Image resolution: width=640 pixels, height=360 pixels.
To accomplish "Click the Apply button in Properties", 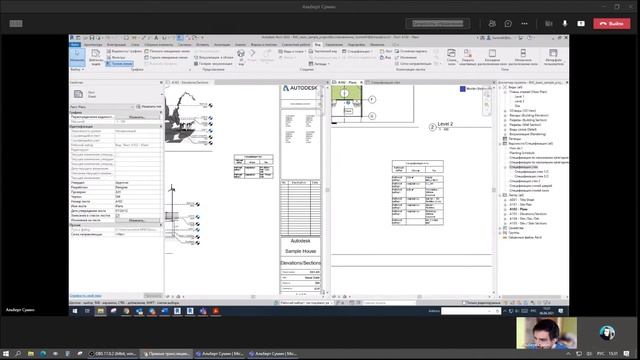I will click(x=153, y=296).
